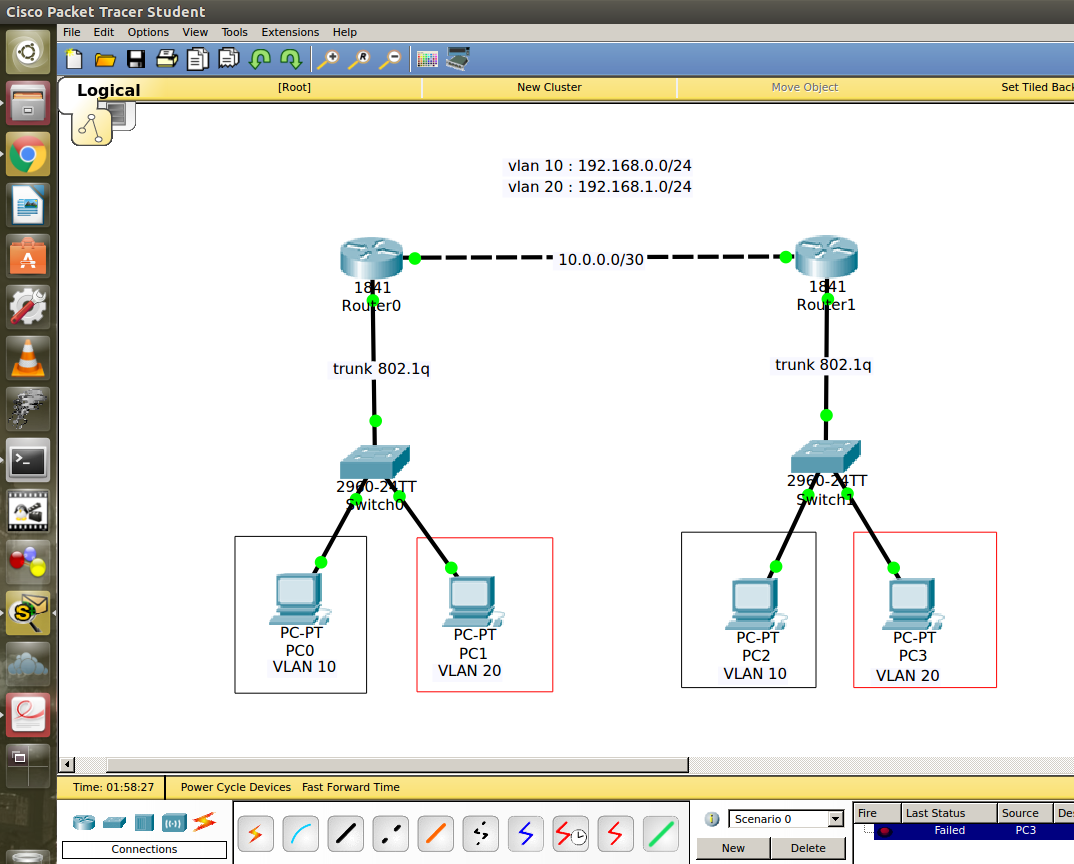Click New Cluster in the workspace bar
Screen dimensions: 1074x864
click(549, 87)
